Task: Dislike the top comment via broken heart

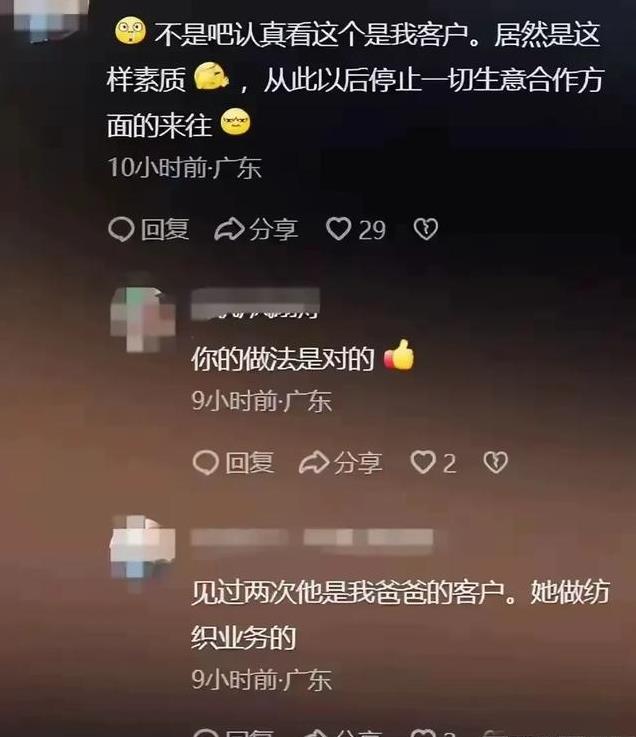Action: (x=426, y=229)
